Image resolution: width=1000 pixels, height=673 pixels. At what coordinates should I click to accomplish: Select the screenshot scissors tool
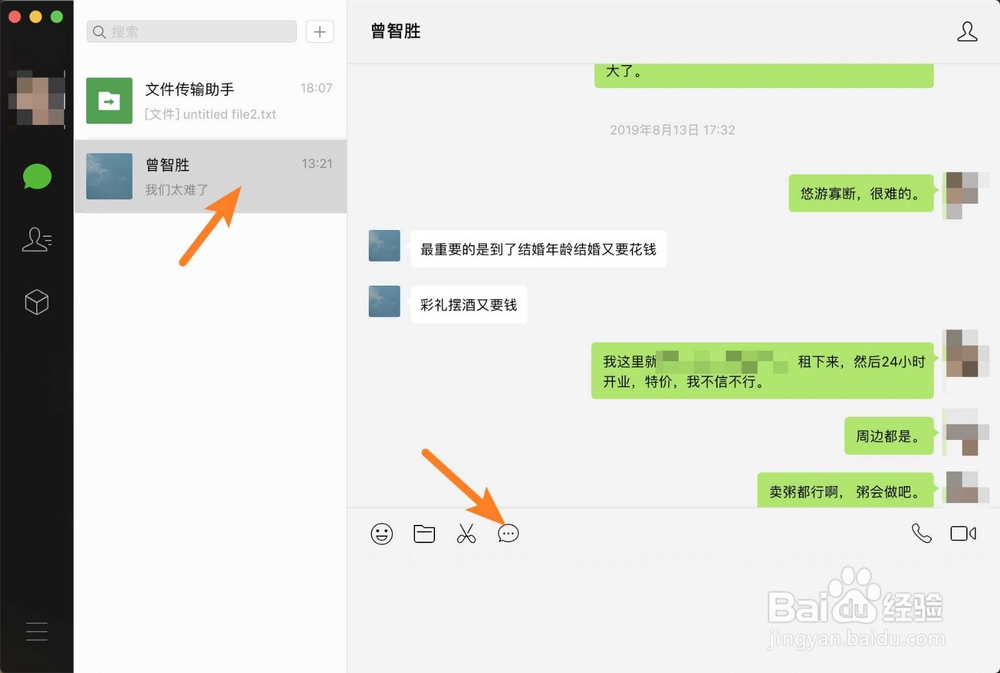click(x=466, y=533)
